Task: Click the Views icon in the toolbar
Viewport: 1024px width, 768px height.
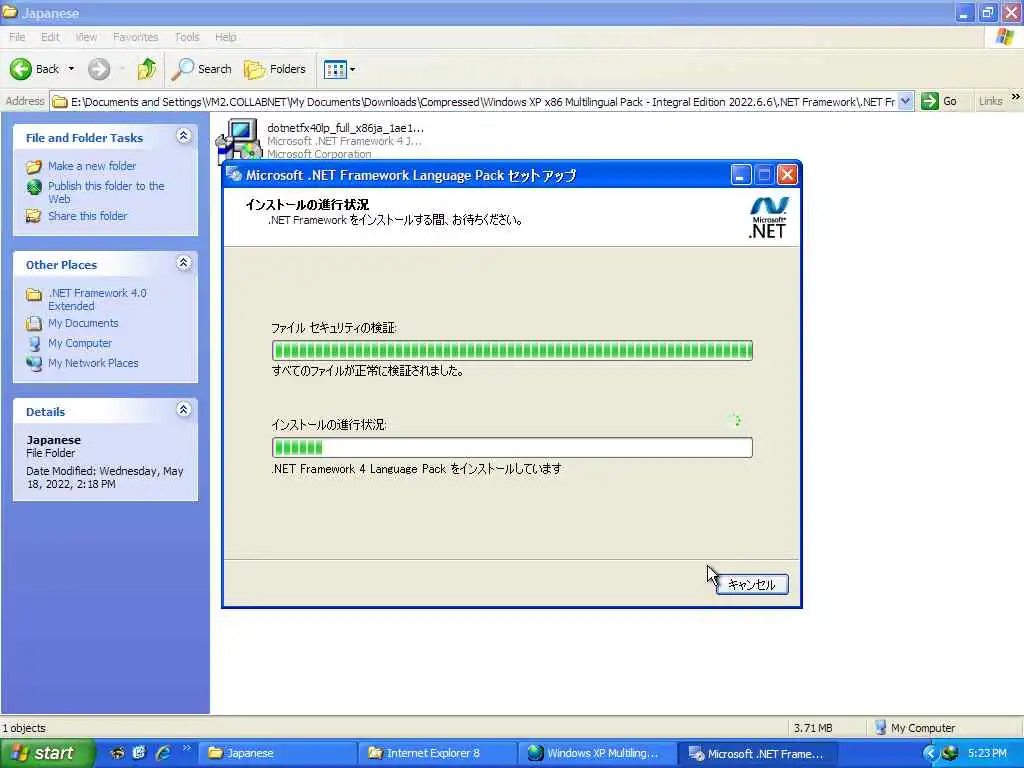Action: click(x=336, y=69)
